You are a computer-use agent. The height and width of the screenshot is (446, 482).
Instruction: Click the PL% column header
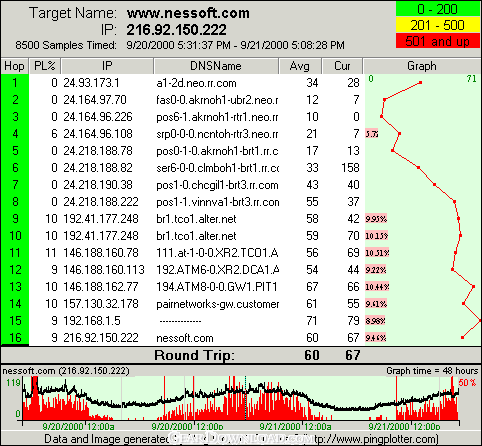pos(45,66)
